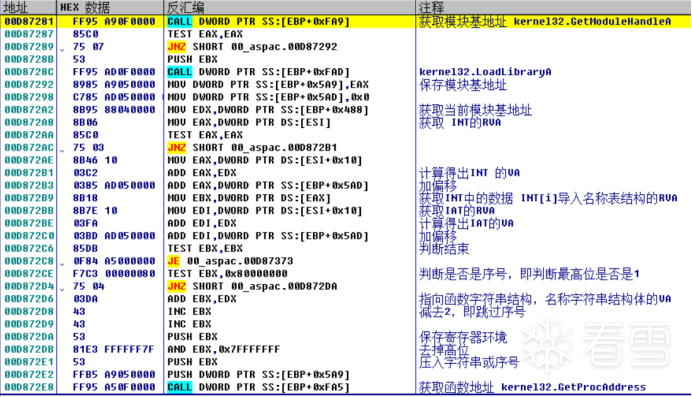The height and width of the screenshot is (397, 692).
Task: Click the JE 00_aspac.00D87373 instruction
Action: [x=230, y=261]
